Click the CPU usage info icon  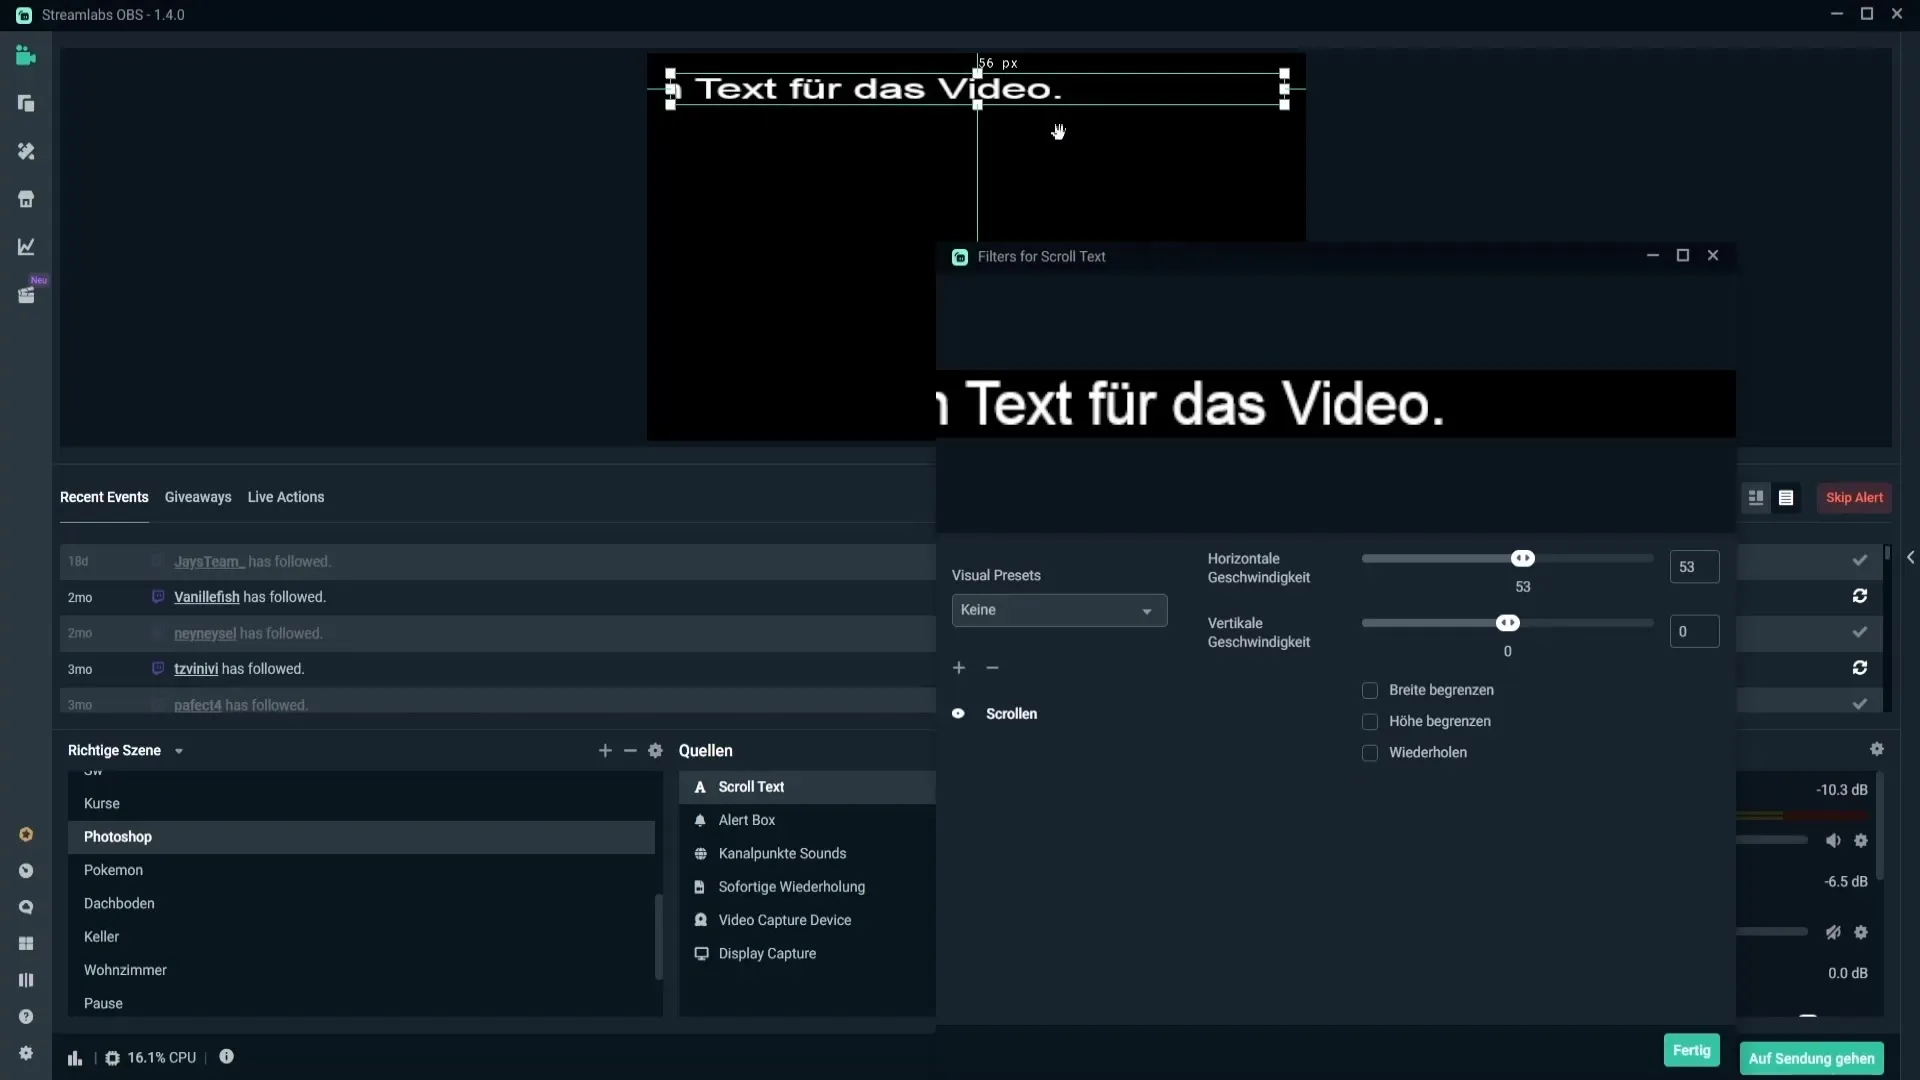tap(224, 1056)
